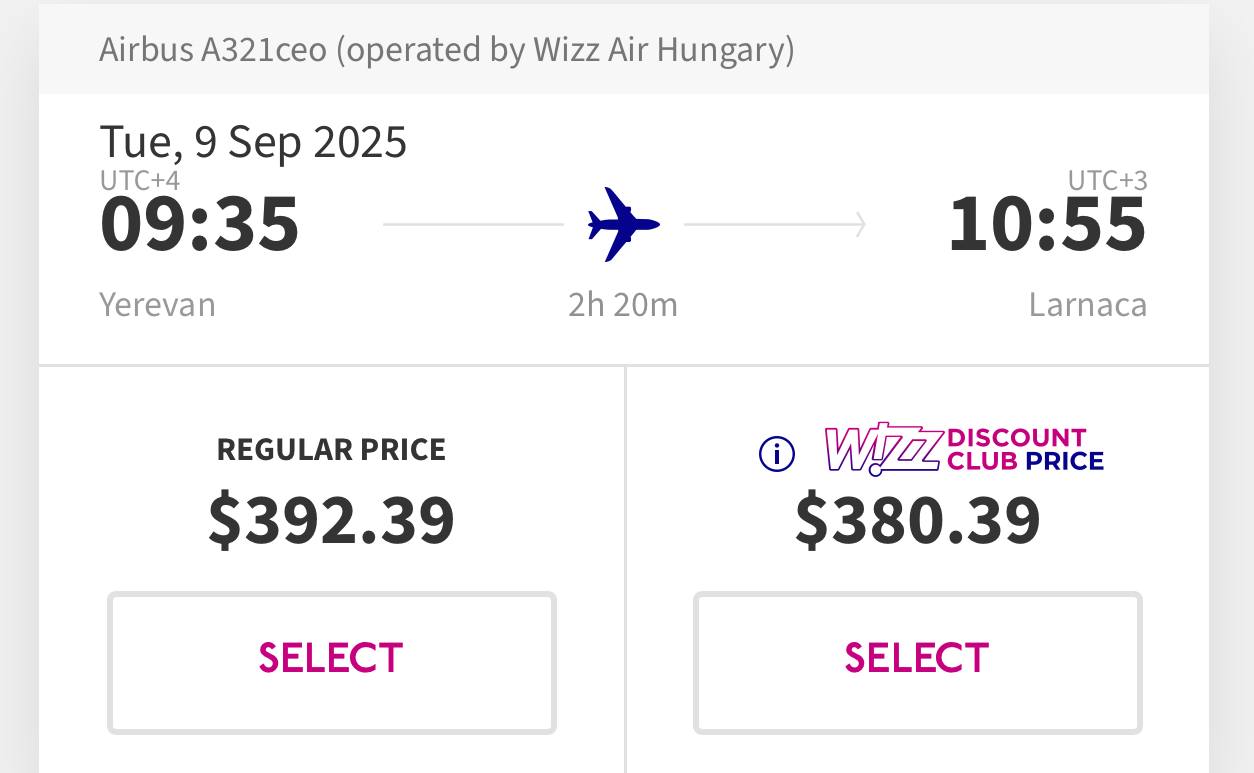Tap the Tue, 9 Sep 2025 date
Screen dimensions: 1254x773
point(253,142)
